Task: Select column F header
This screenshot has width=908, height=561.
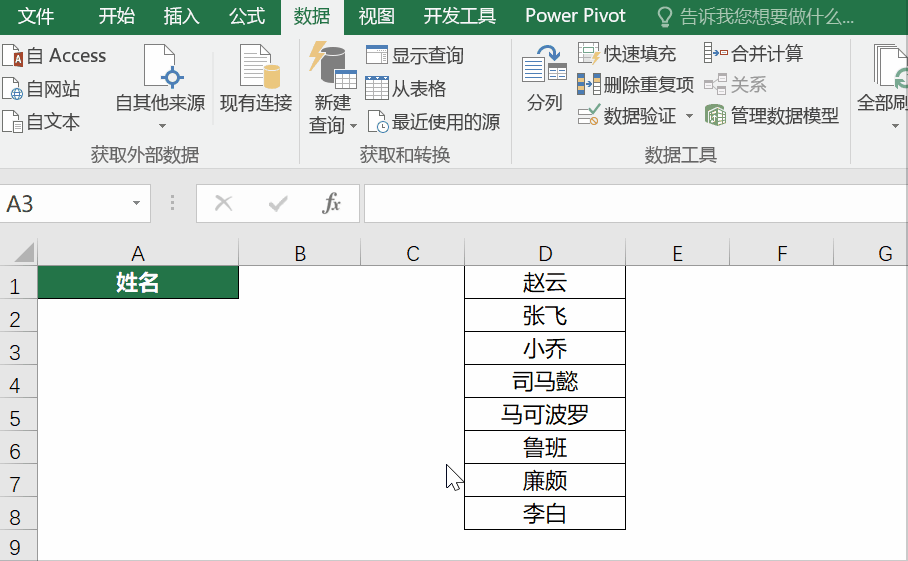Action: (x=782, y=253)
